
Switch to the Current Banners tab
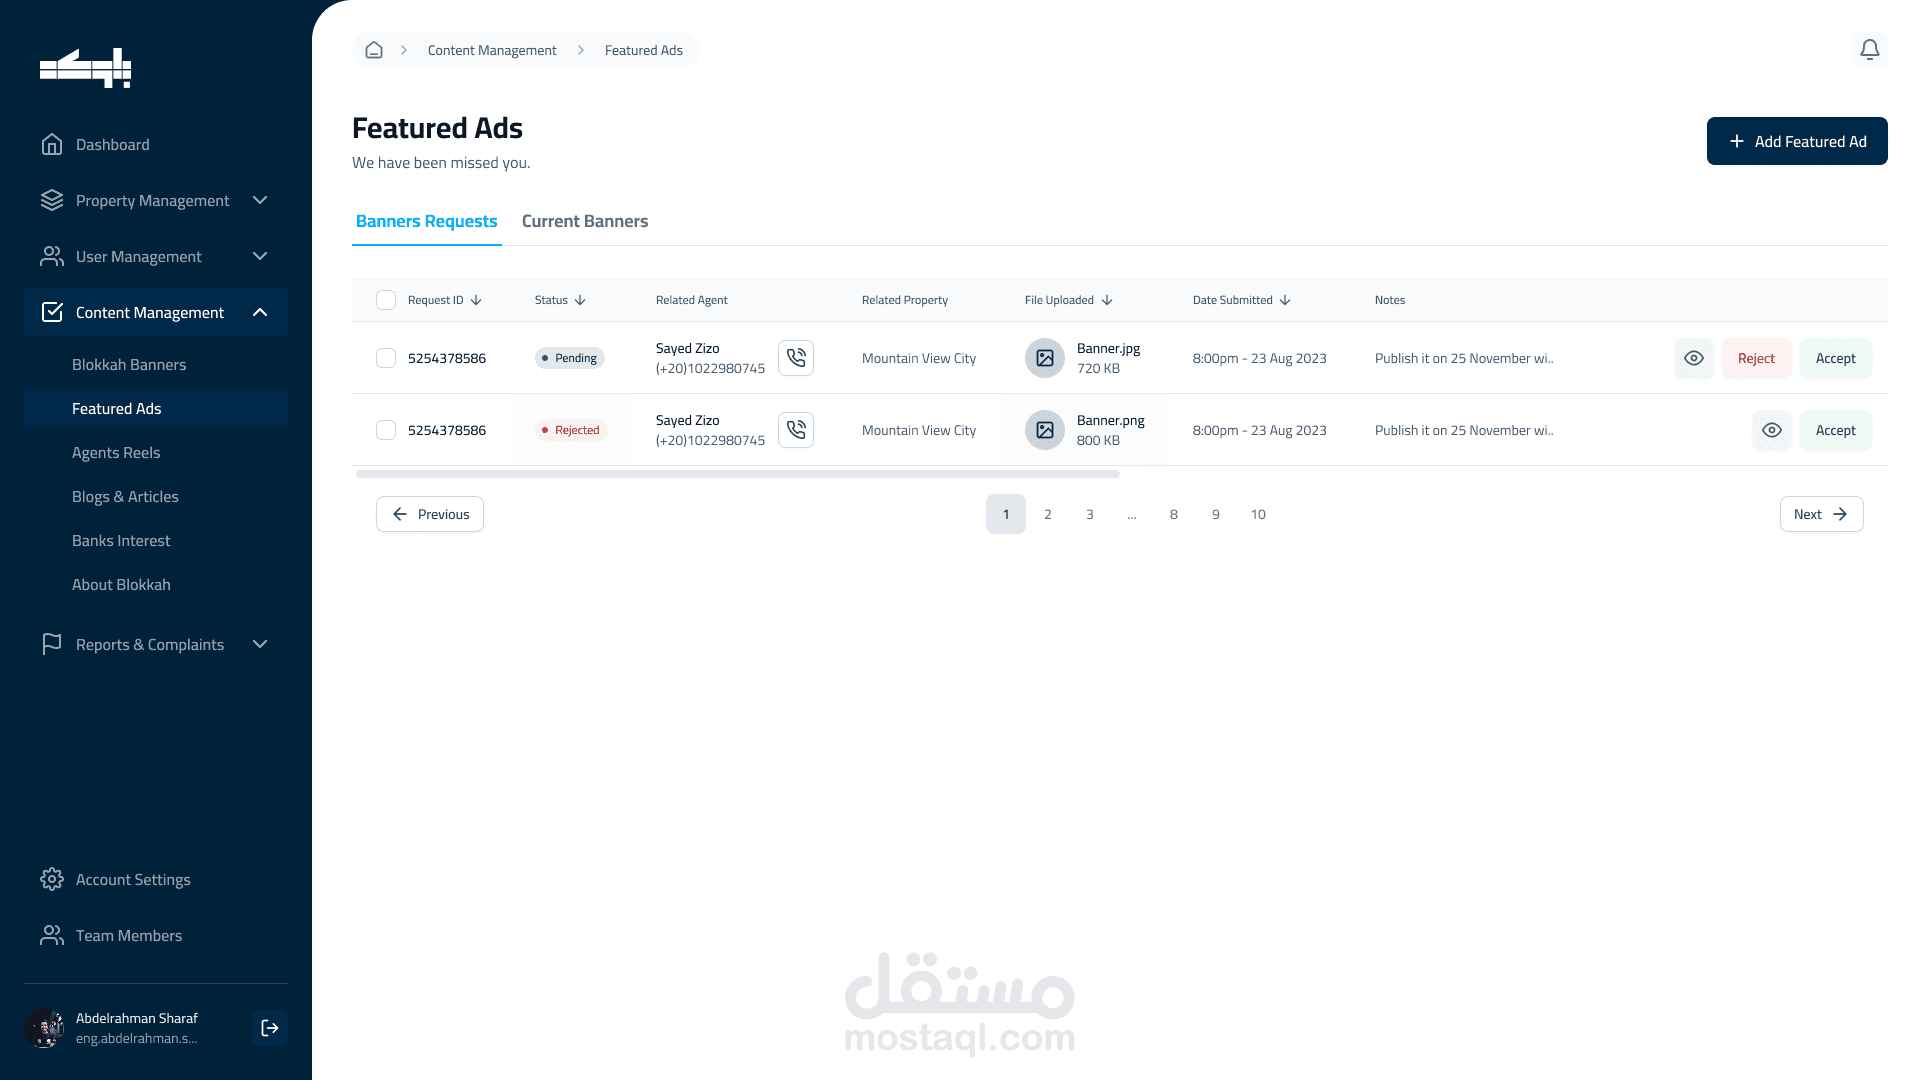(x=584, y=221)
